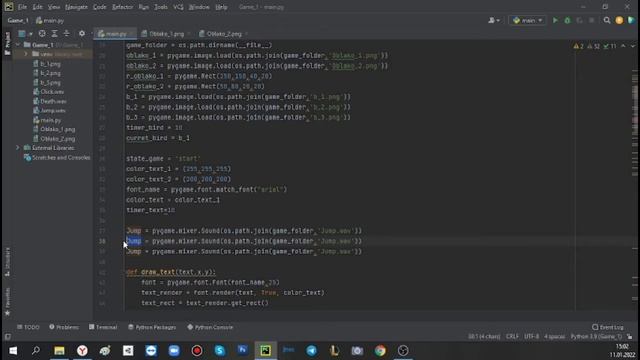Viewport: 640px width, 360px height.
Task: Open the Event Log
Action: point(608,327)
